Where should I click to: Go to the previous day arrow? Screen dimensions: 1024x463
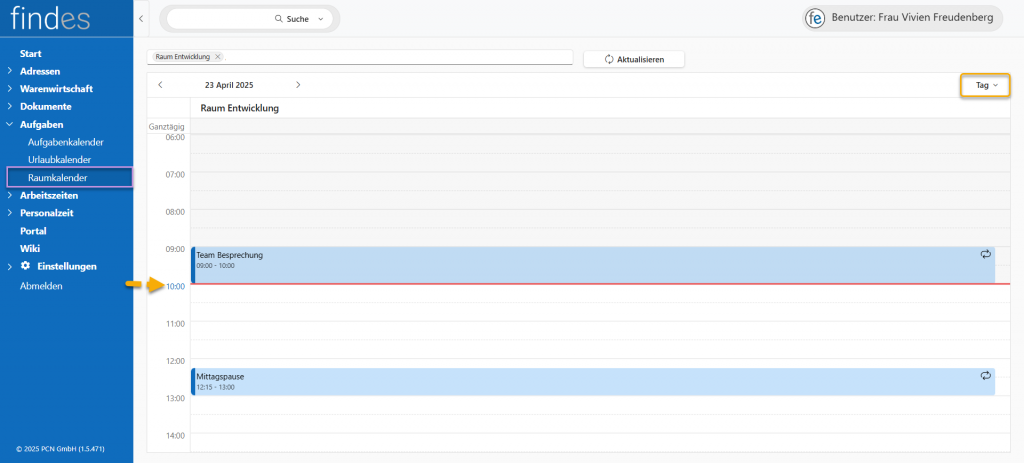[160, 85]
